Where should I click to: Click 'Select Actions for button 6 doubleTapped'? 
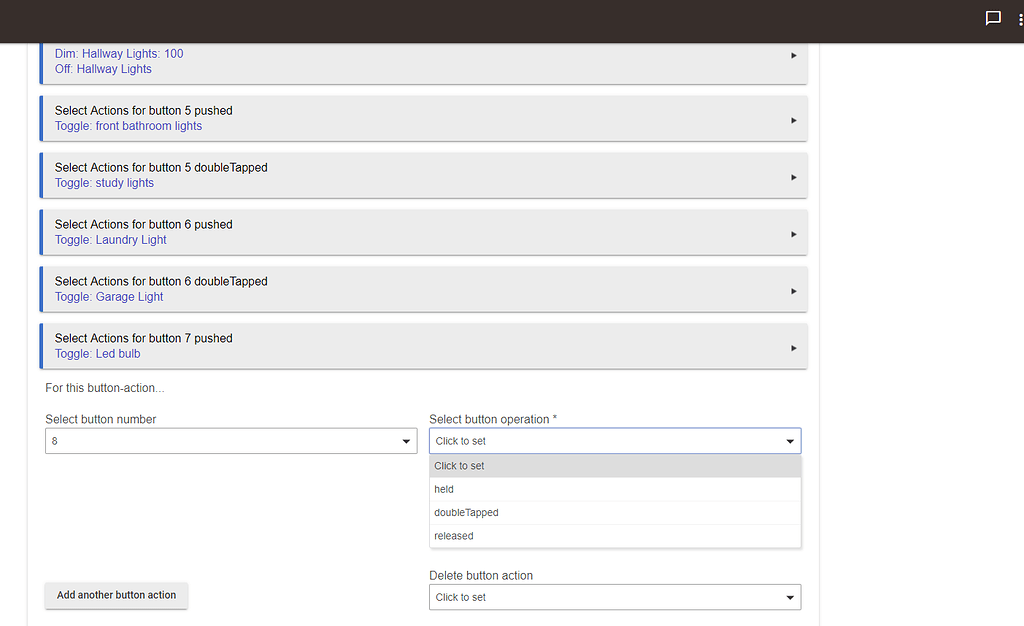click(161, 281)
